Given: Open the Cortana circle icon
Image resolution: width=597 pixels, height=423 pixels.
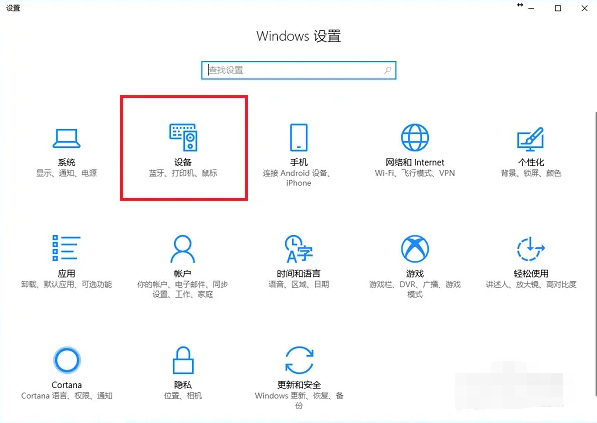Looking at the screenshot, I should (67, 360).
